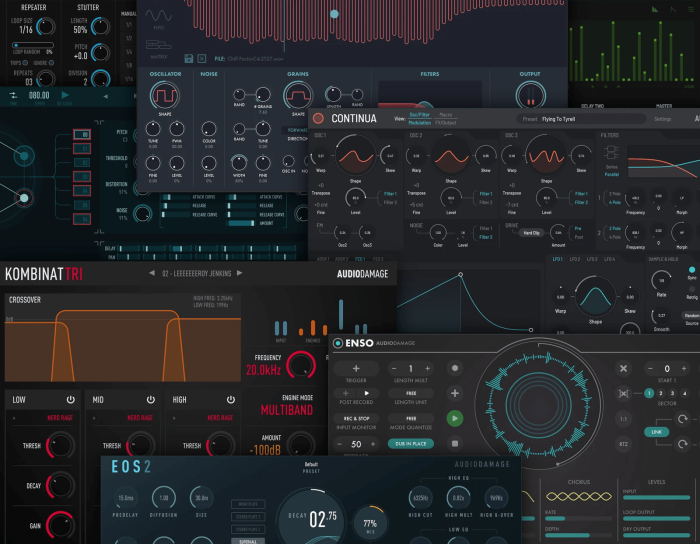Click Continua filter routing series/parallel icon
700x544 pixels.
611,152
